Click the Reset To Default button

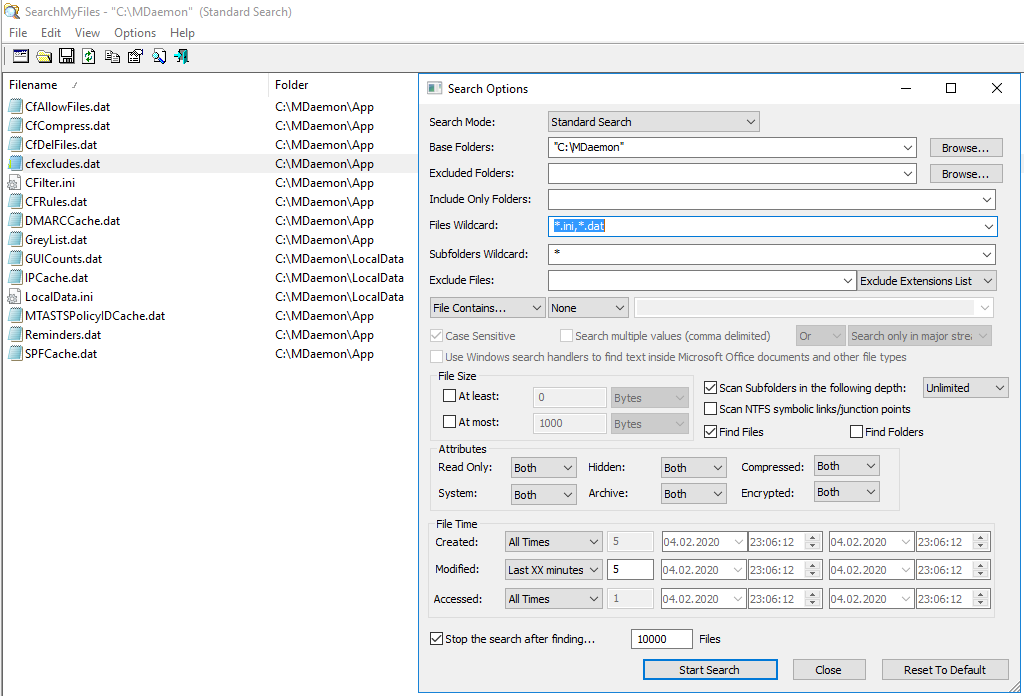tap(944, 670)
